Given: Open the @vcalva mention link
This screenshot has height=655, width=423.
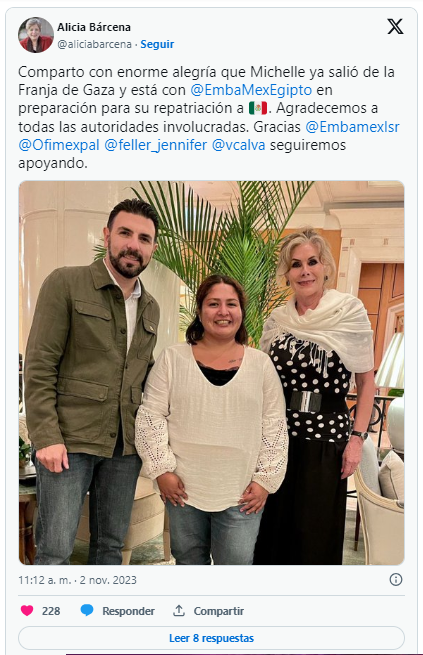Looking at the screenshot, I should coord(238,145).
